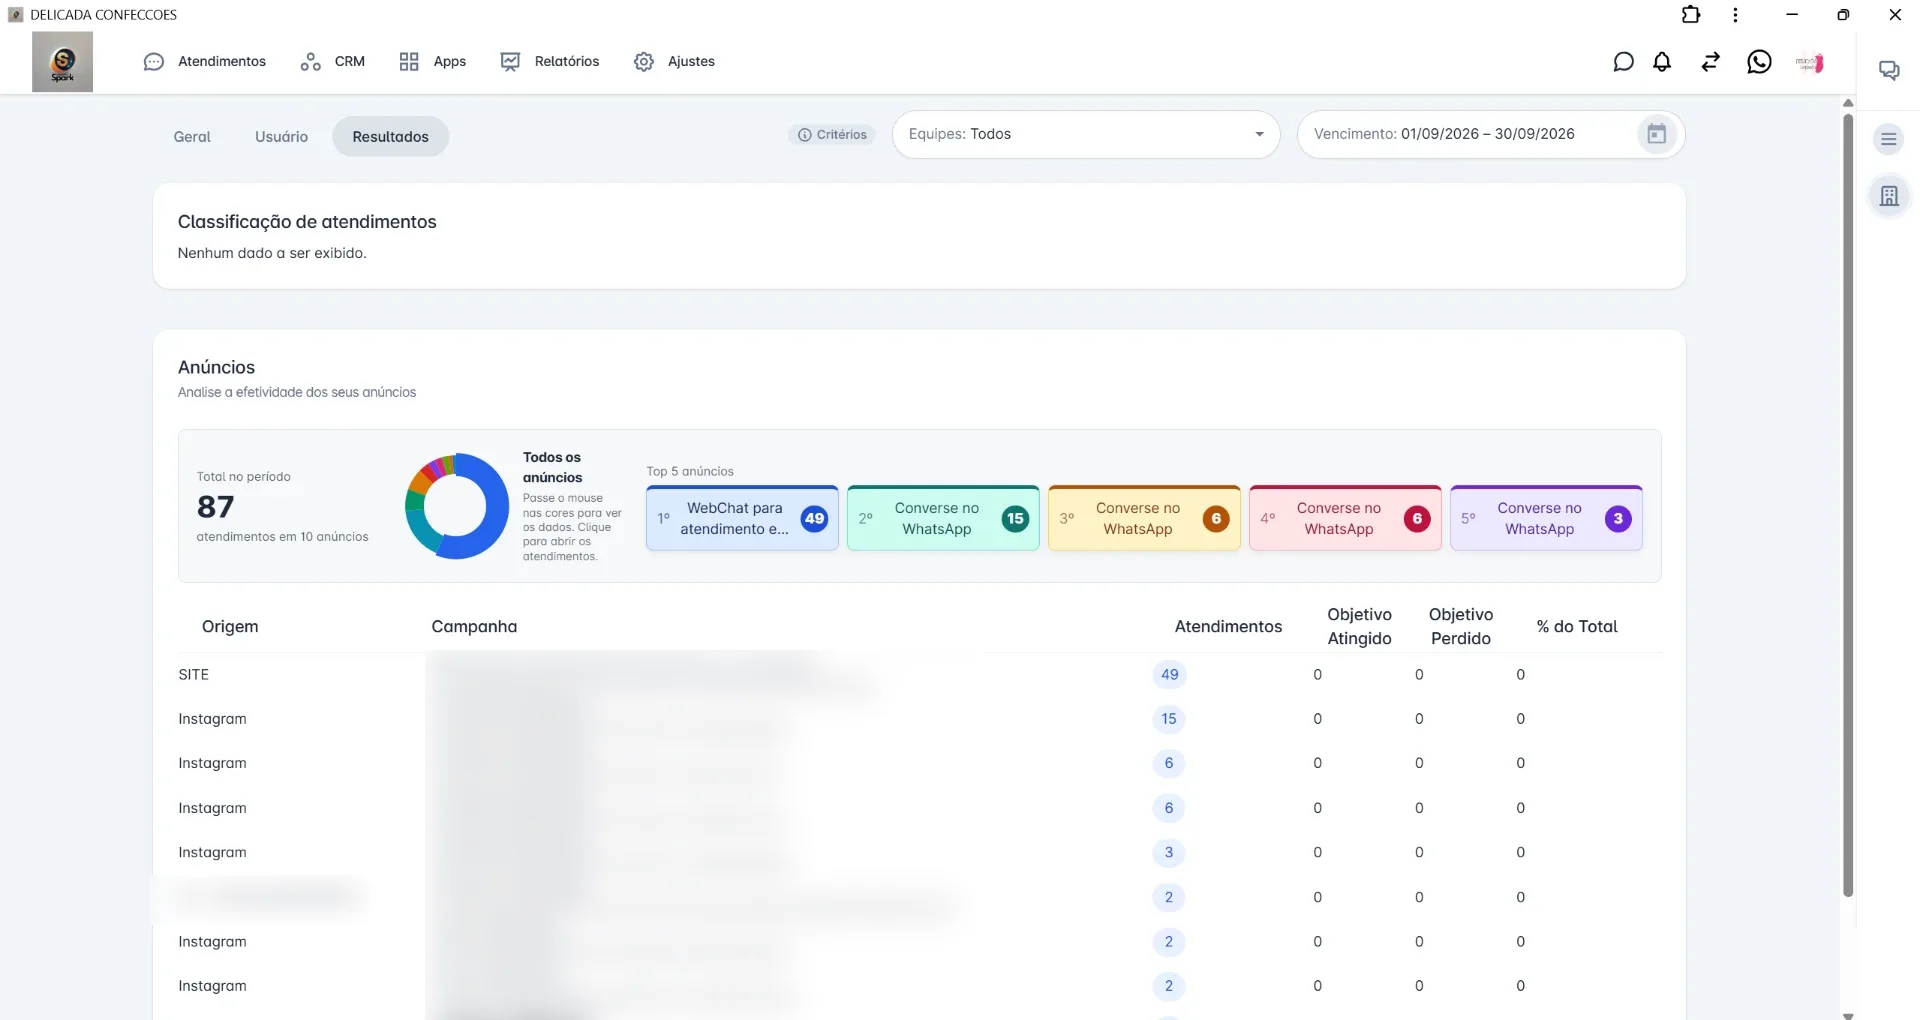Image resolution: width=1920 pixels, height=1020 pixels.
Task: Expand the Equipes: Todos dropdown
Action: pyautogui.click(x=1086, y=134)
